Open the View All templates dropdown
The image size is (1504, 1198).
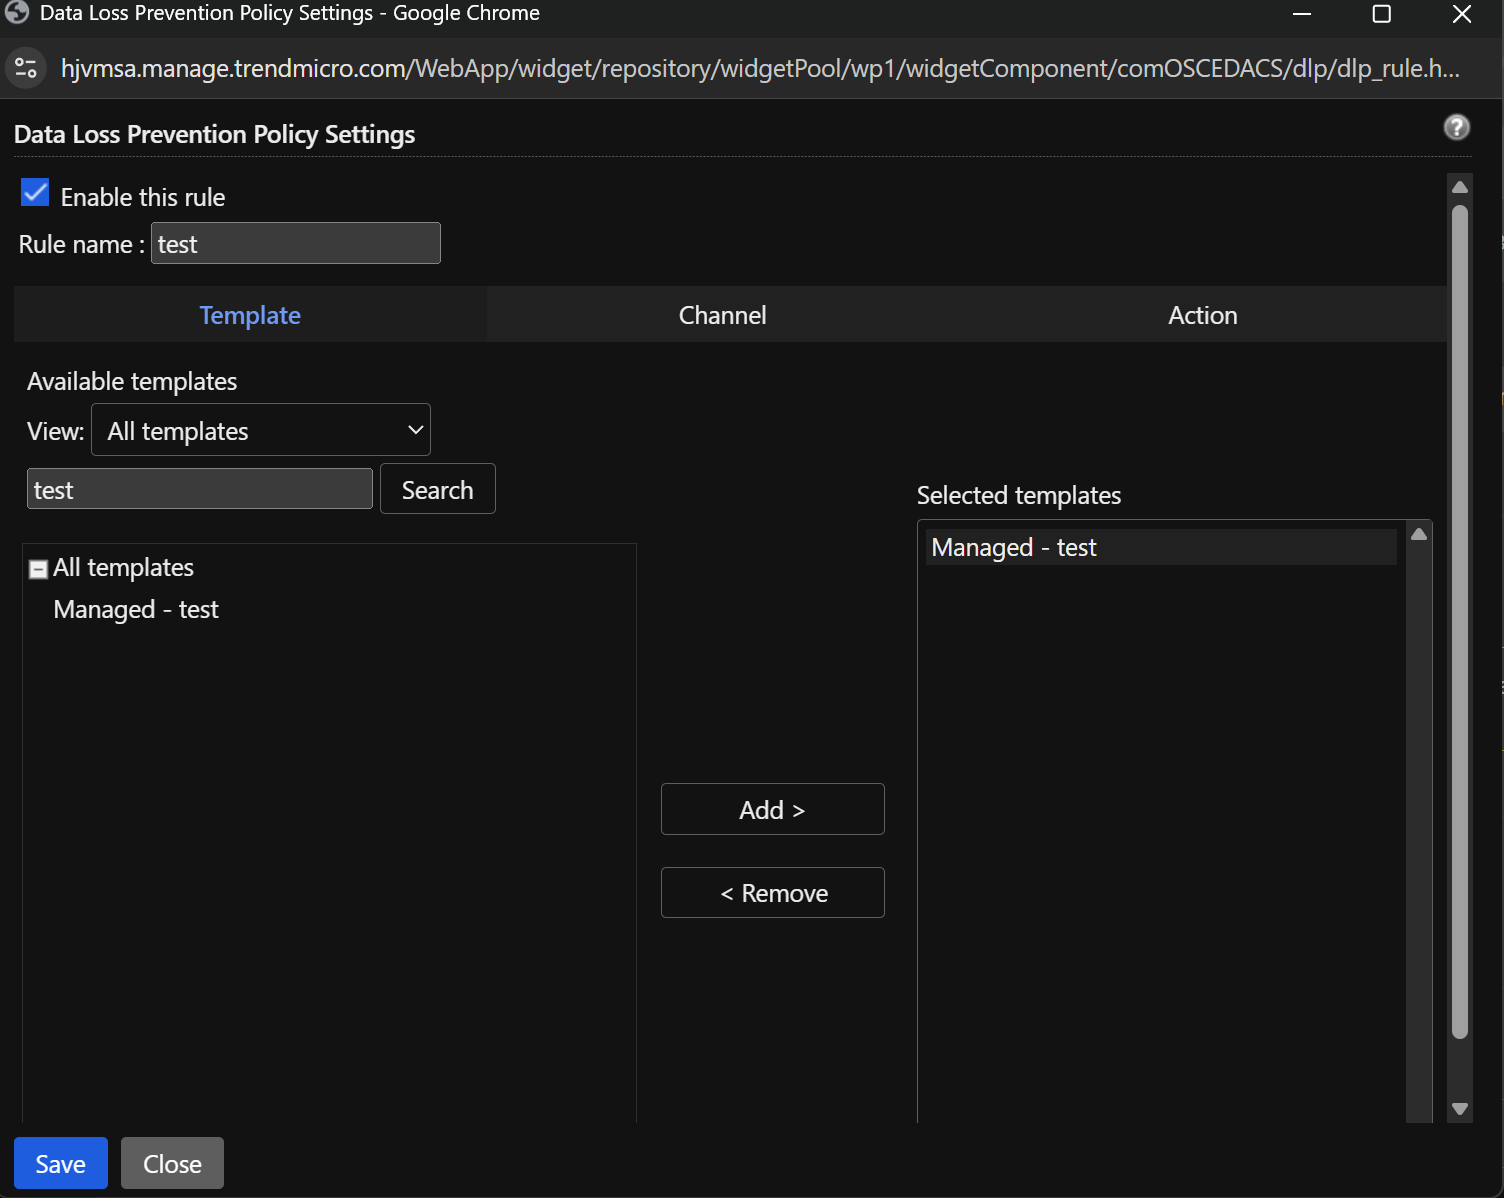pos(261,430)
